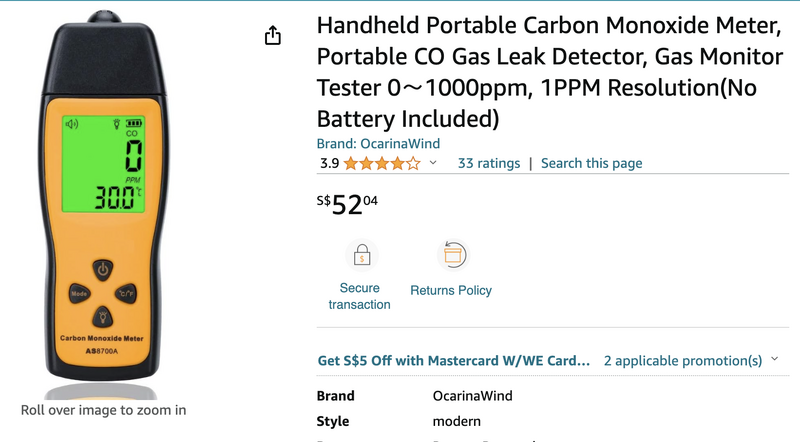Open the rating breakdown chevron beside the stars
The height and width of the screenshot is (442, 800).
coord(433,163)
